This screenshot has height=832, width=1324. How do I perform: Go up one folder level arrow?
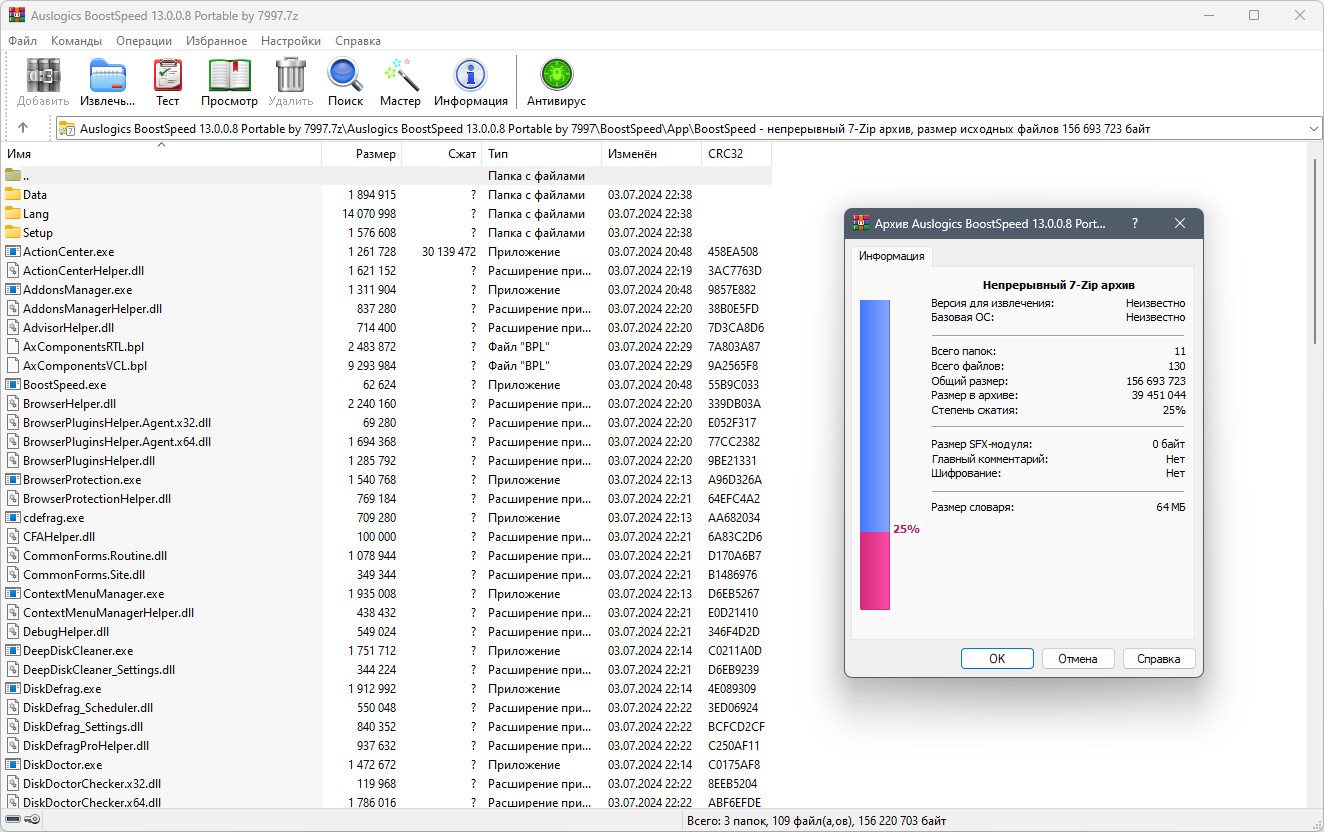click(23, 128)
